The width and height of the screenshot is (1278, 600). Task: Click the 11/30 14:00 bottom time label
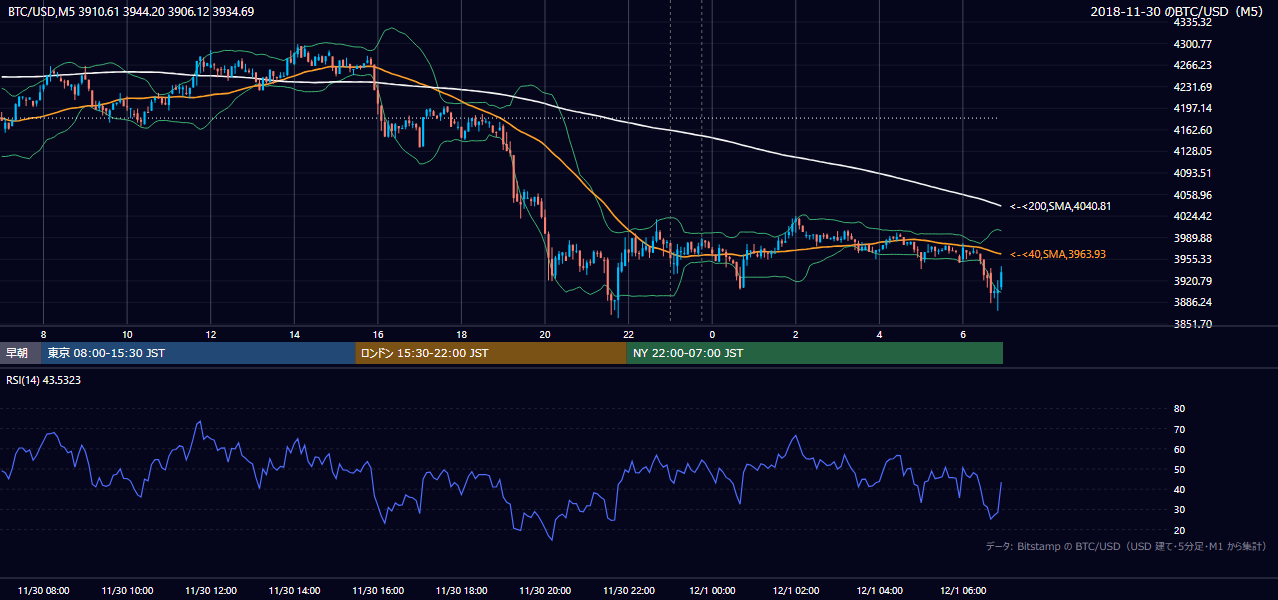295,590
